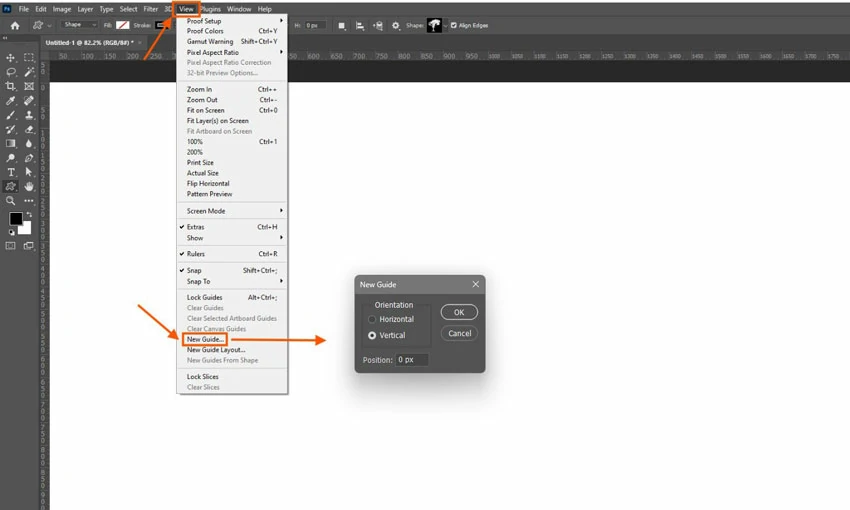Select the Eyedropper tool
850x510 pixels.
point(11,101)
